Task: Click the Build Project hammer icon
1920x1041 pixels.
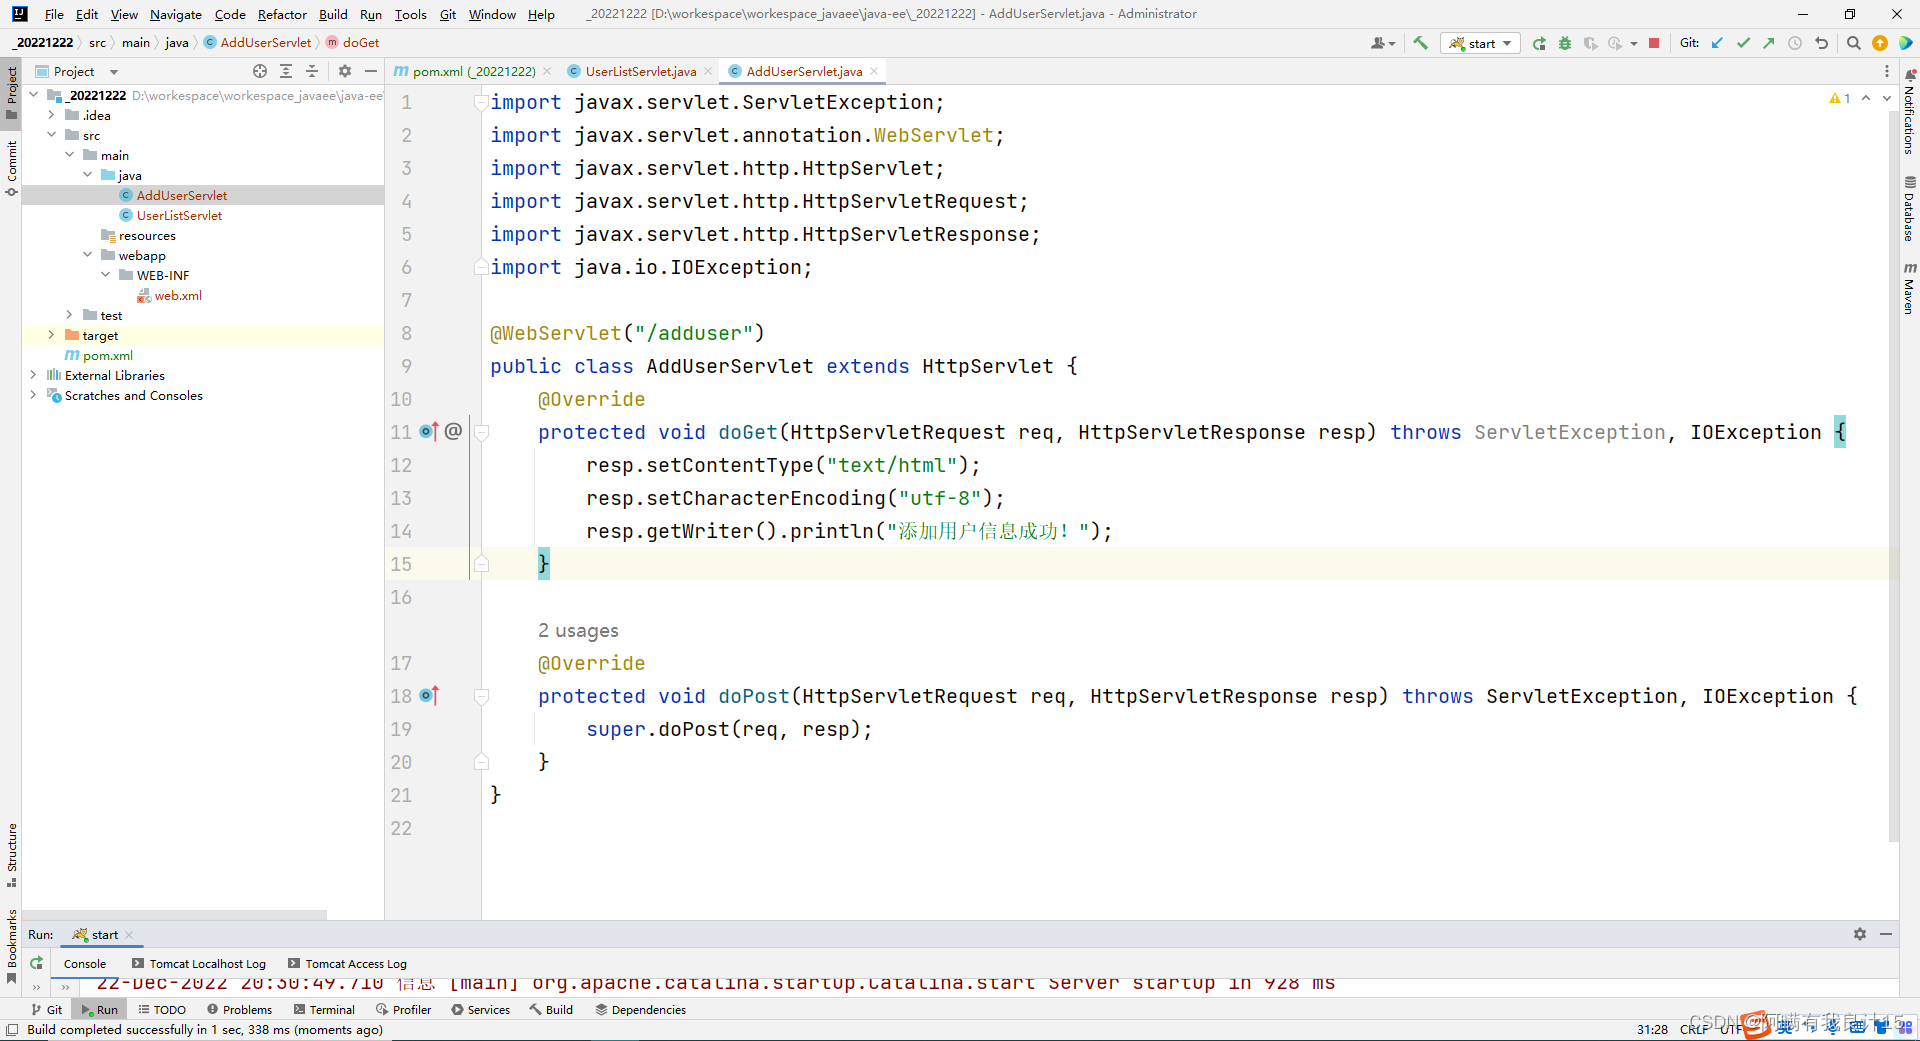Action: pyautogui.click(x=1420, y=43)
